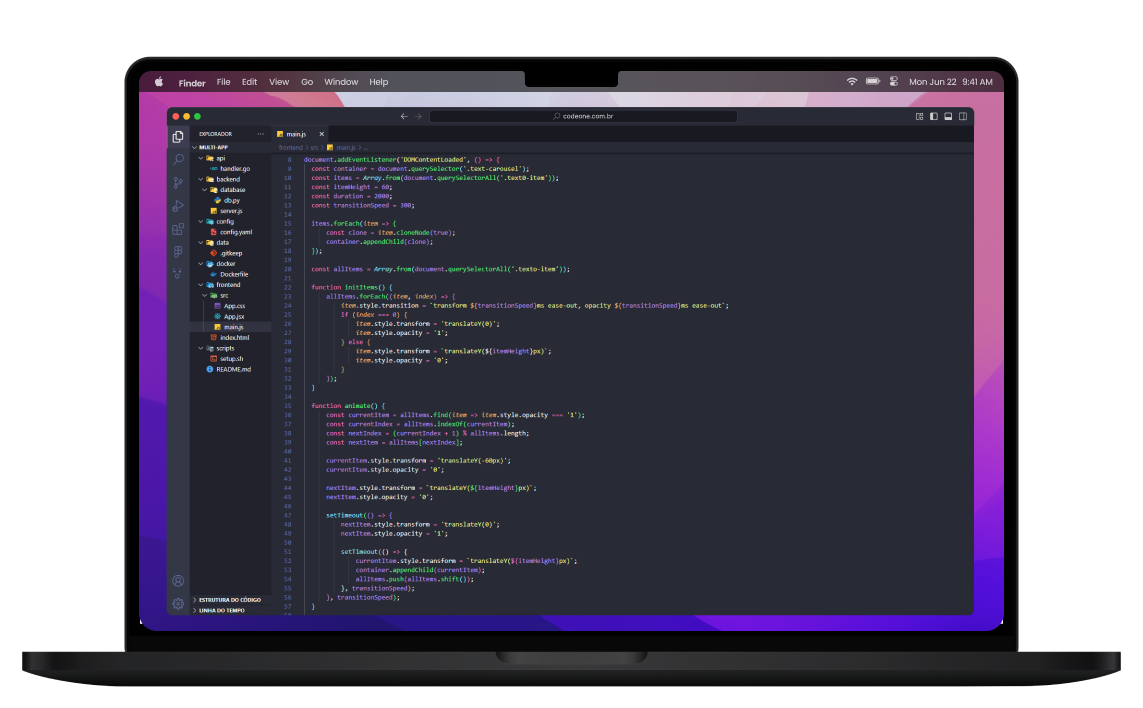Screen dimensions: 1143x708
Task: Toggle the primary sidebar visibility
Action: tap(934, 116)
